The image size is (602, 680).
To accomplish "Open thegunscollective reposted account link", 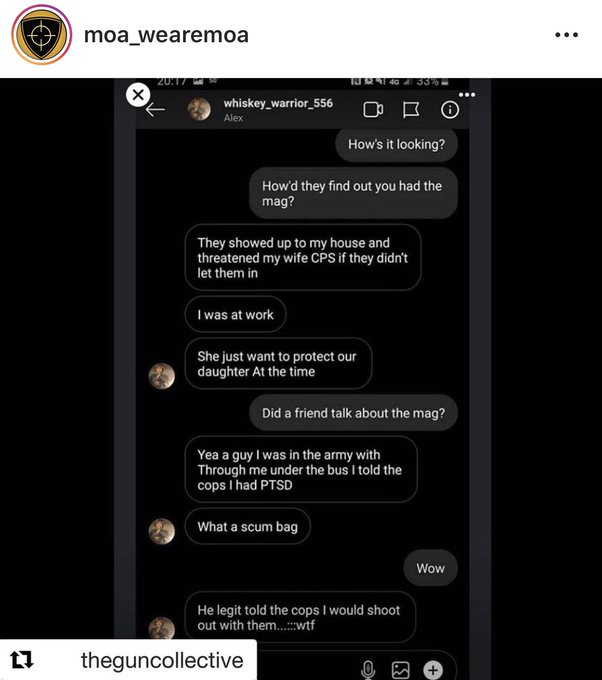I will coord(161,660).
